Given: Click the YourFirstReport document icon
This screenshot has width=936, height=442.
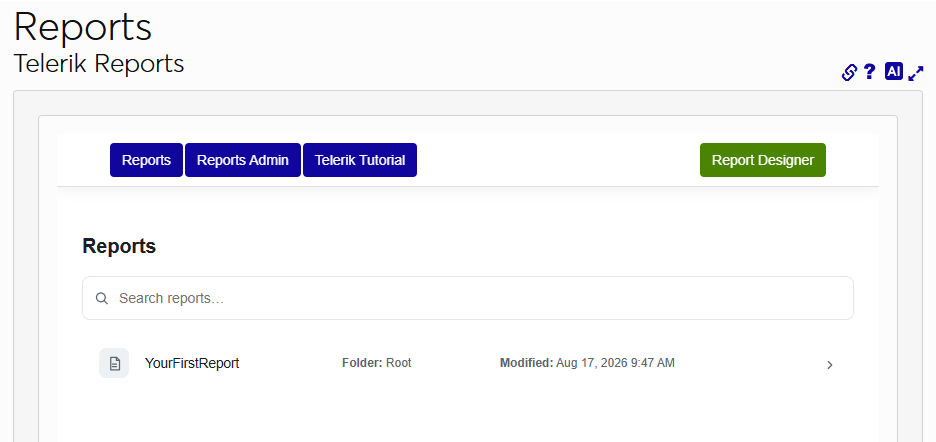Looking at the screenshot, I should point(114,363).
